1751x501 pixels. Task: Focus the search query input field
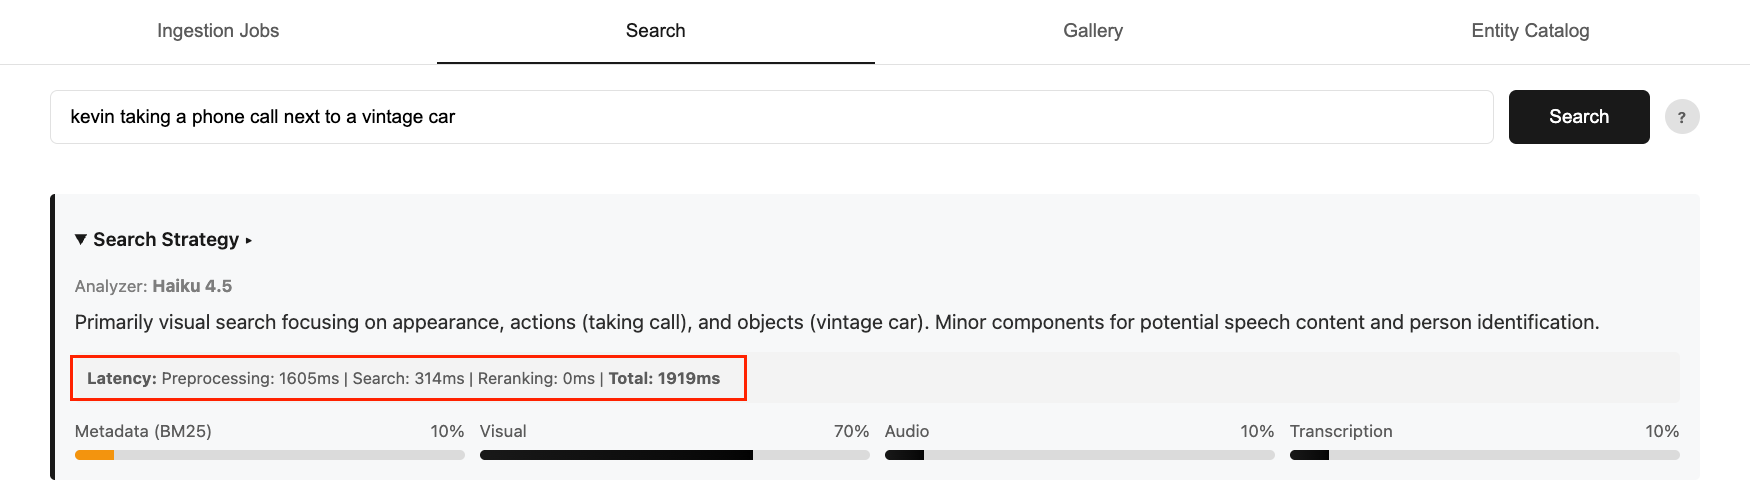tap(770, 117)
